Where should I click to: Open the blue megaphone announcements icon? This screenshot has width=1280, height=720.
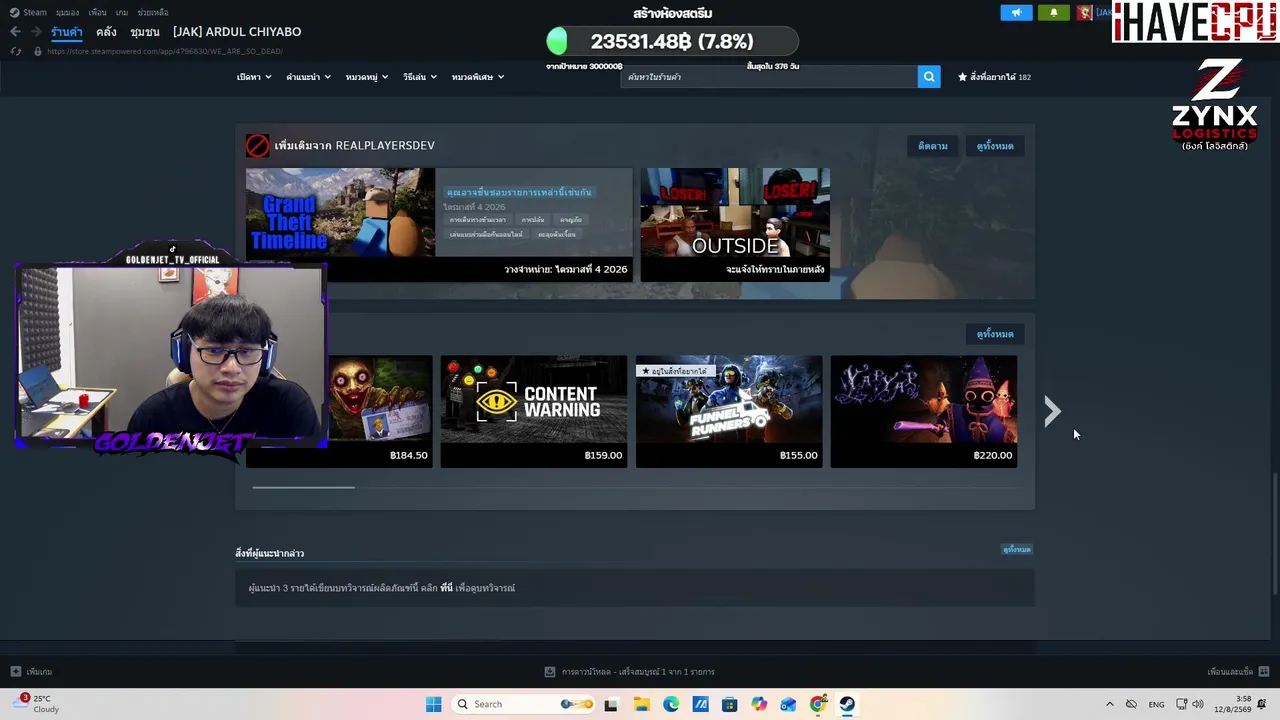coord(1017,13)
